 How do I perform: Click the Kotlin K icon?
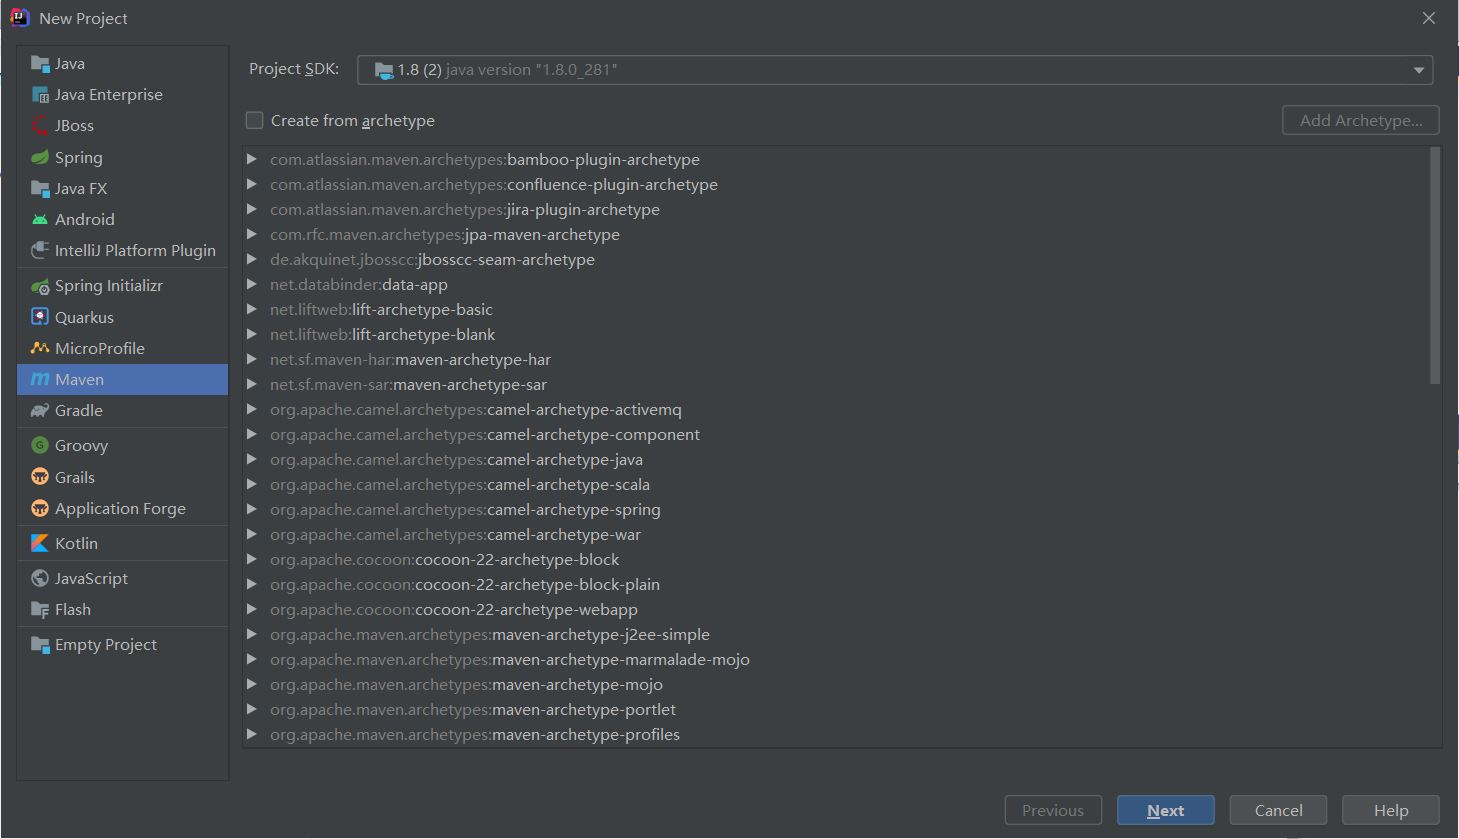coord(40,543)
